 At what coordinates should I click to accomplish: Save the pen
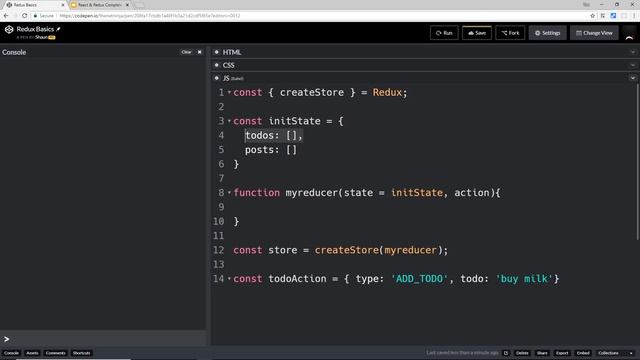click(x=477, y=33)
